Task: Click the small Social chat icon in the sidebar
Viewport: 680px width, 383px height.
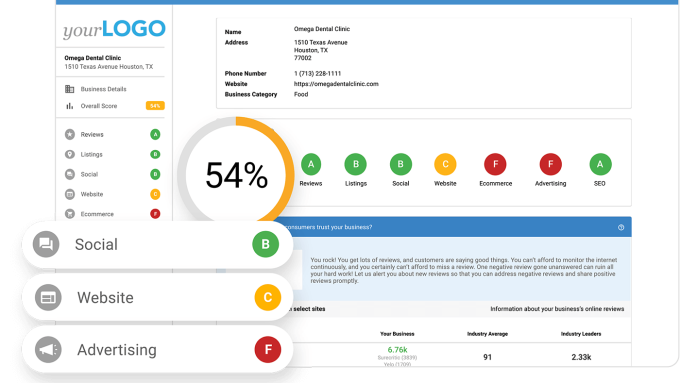Action: tap(70, 174)
